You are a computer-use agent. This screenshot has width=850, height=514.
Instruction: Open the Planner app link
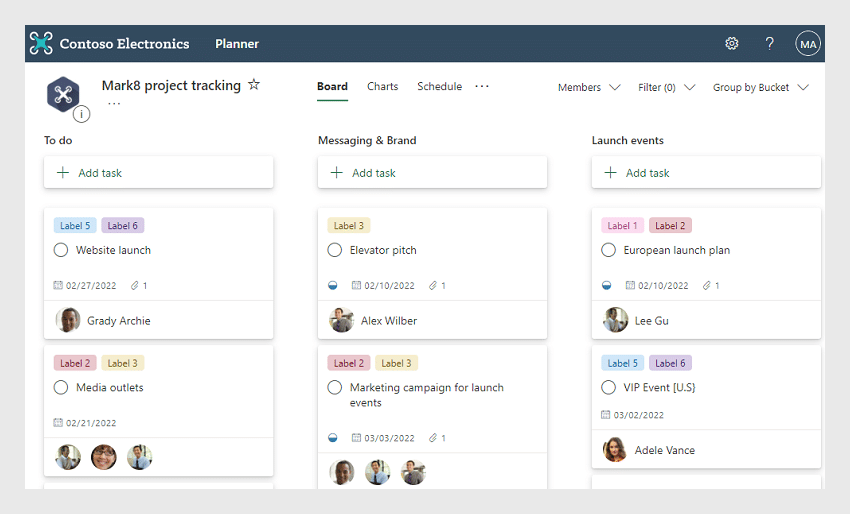[x=237, y=44]
